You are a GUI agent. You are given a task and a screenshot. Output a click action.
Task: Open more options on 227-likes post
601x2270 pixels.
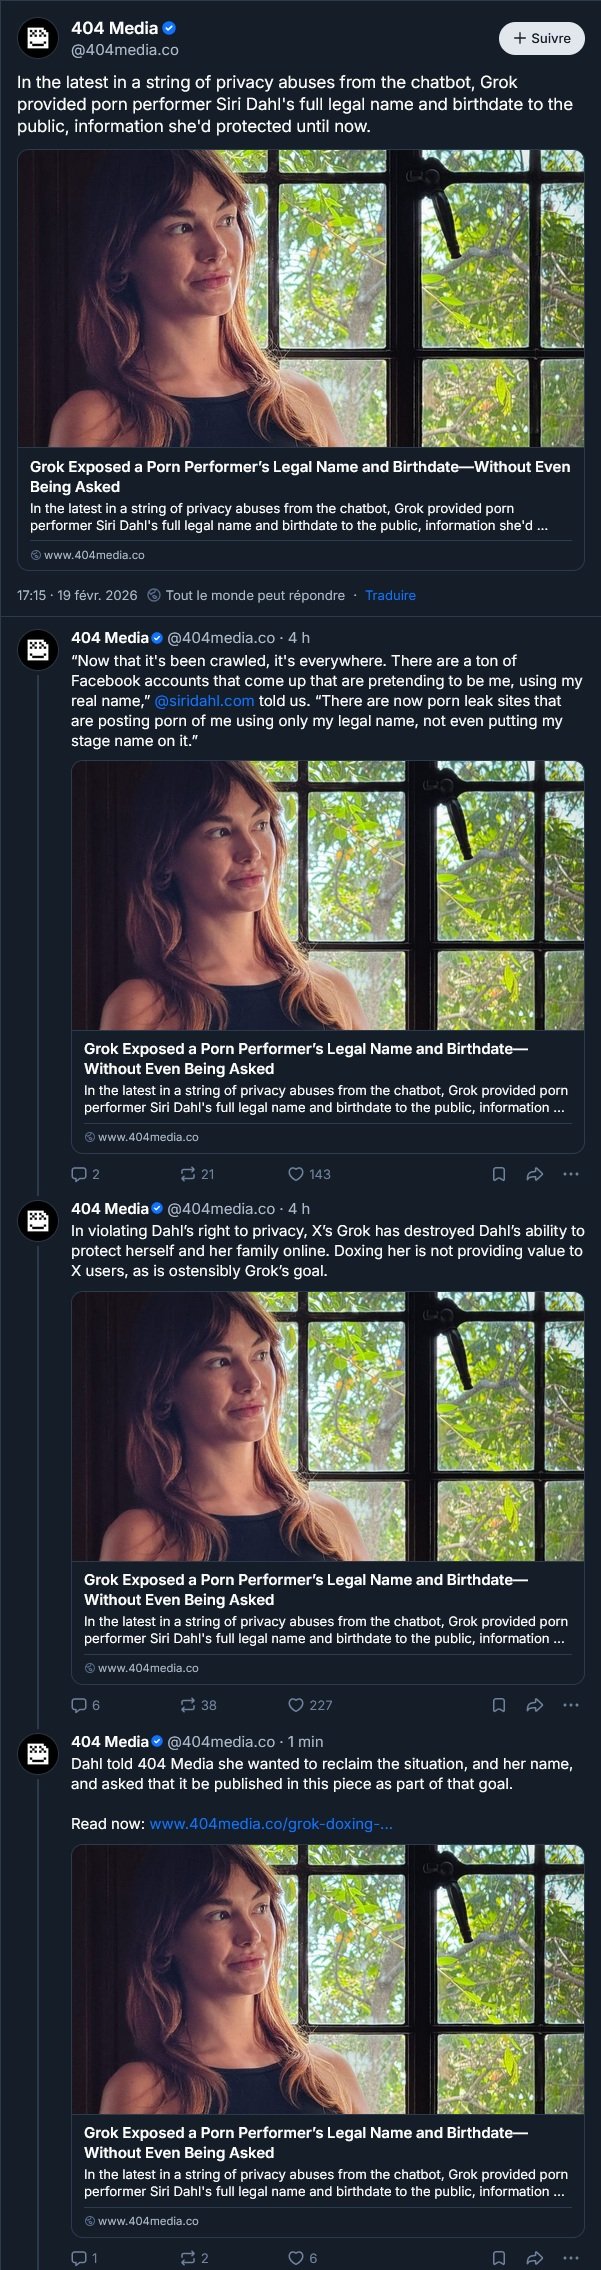[571, 1705]
